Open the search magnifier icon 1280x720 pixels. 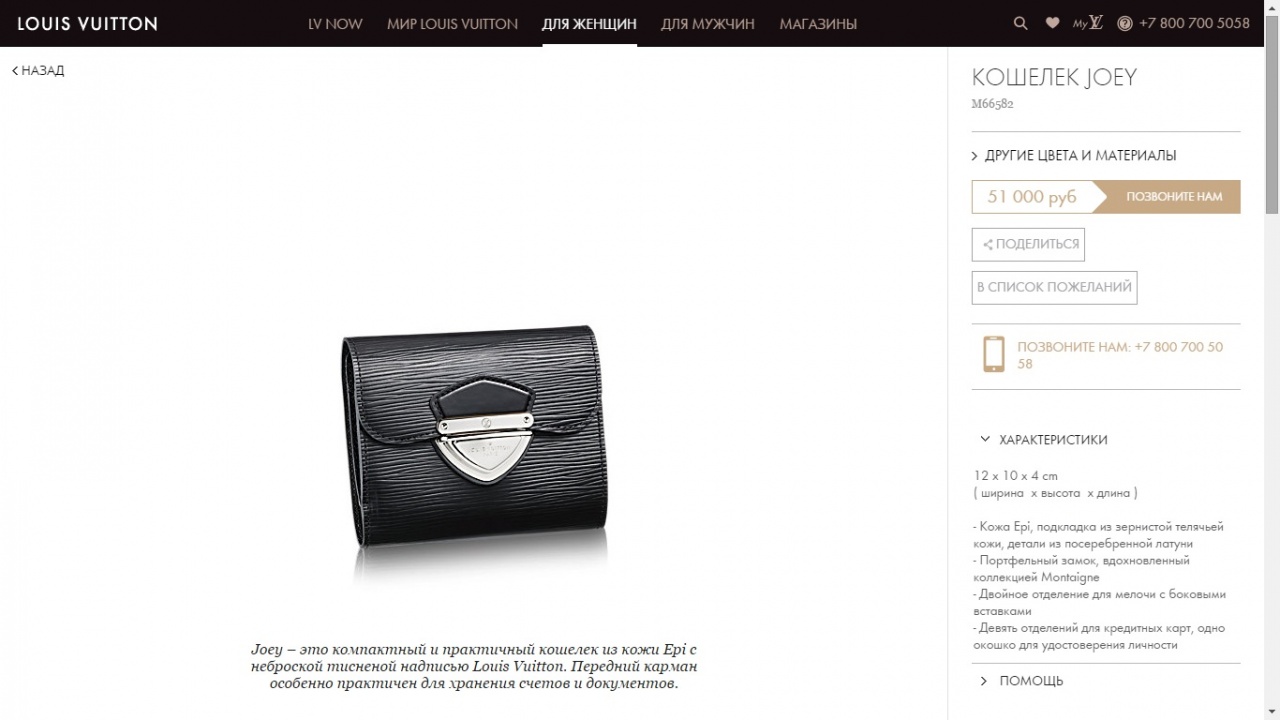pos(1020,23)
